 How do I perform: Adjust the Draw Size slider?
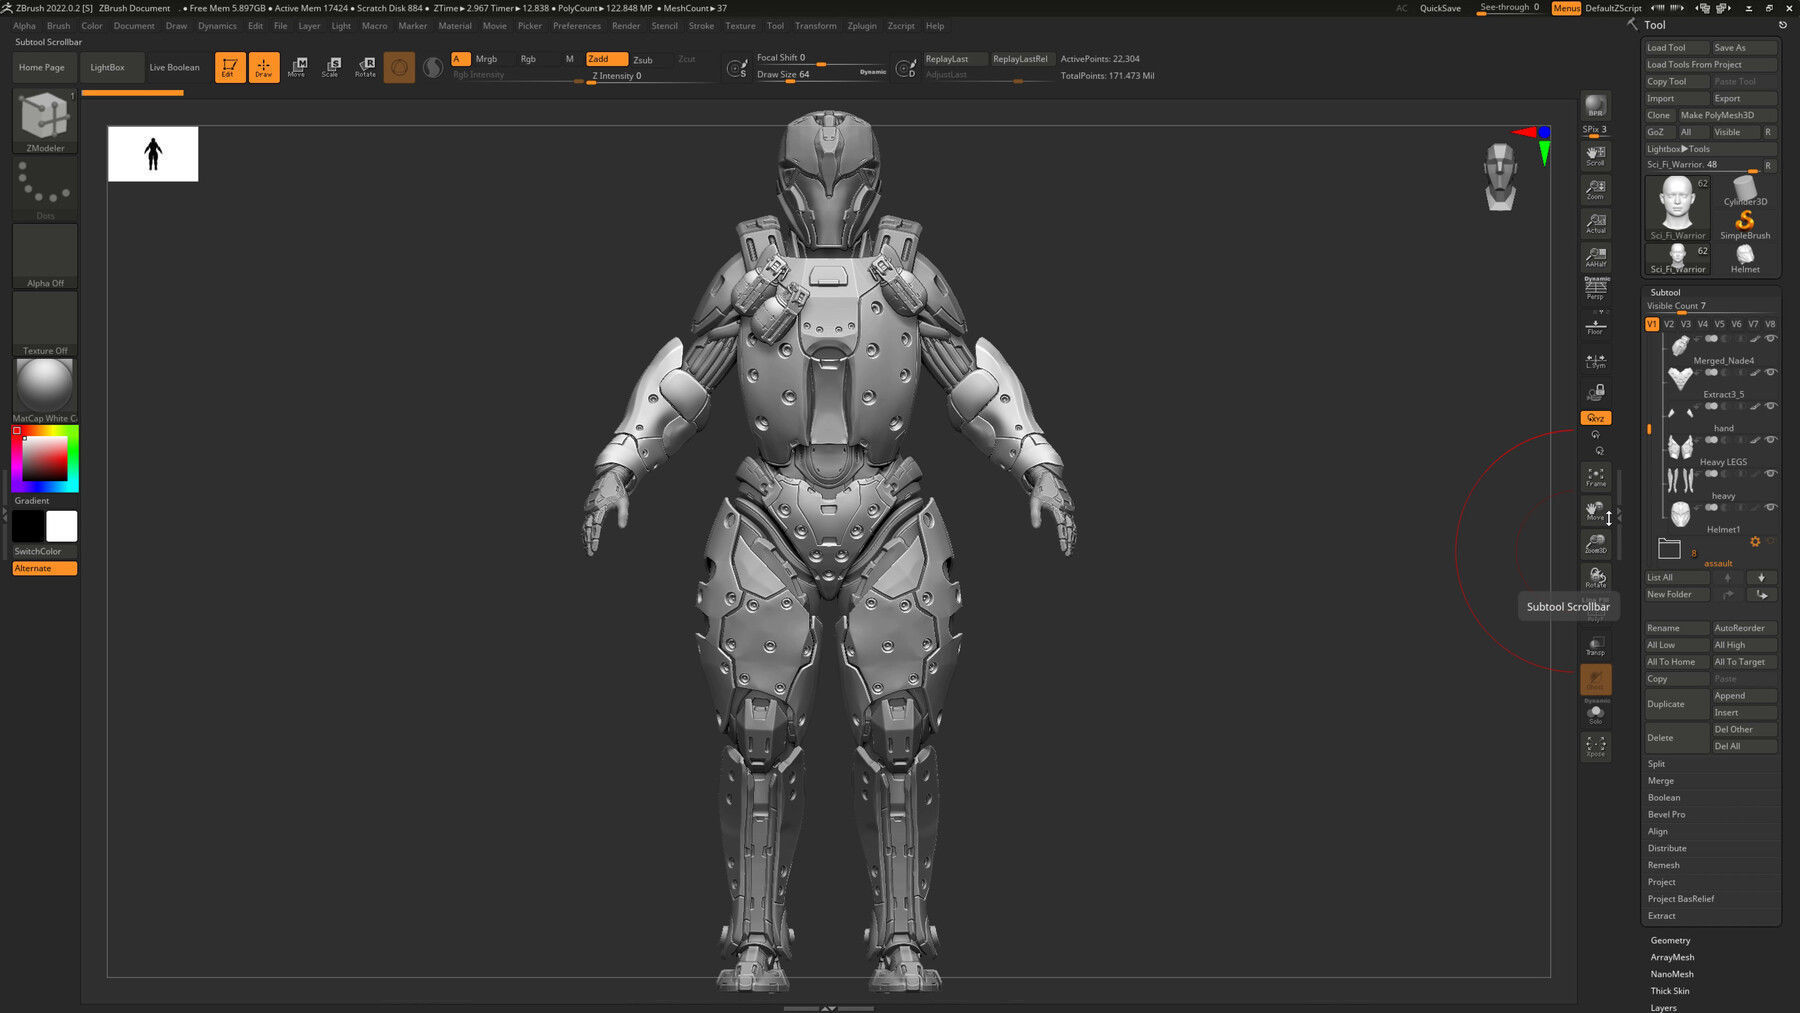click(x=820, y=75)
